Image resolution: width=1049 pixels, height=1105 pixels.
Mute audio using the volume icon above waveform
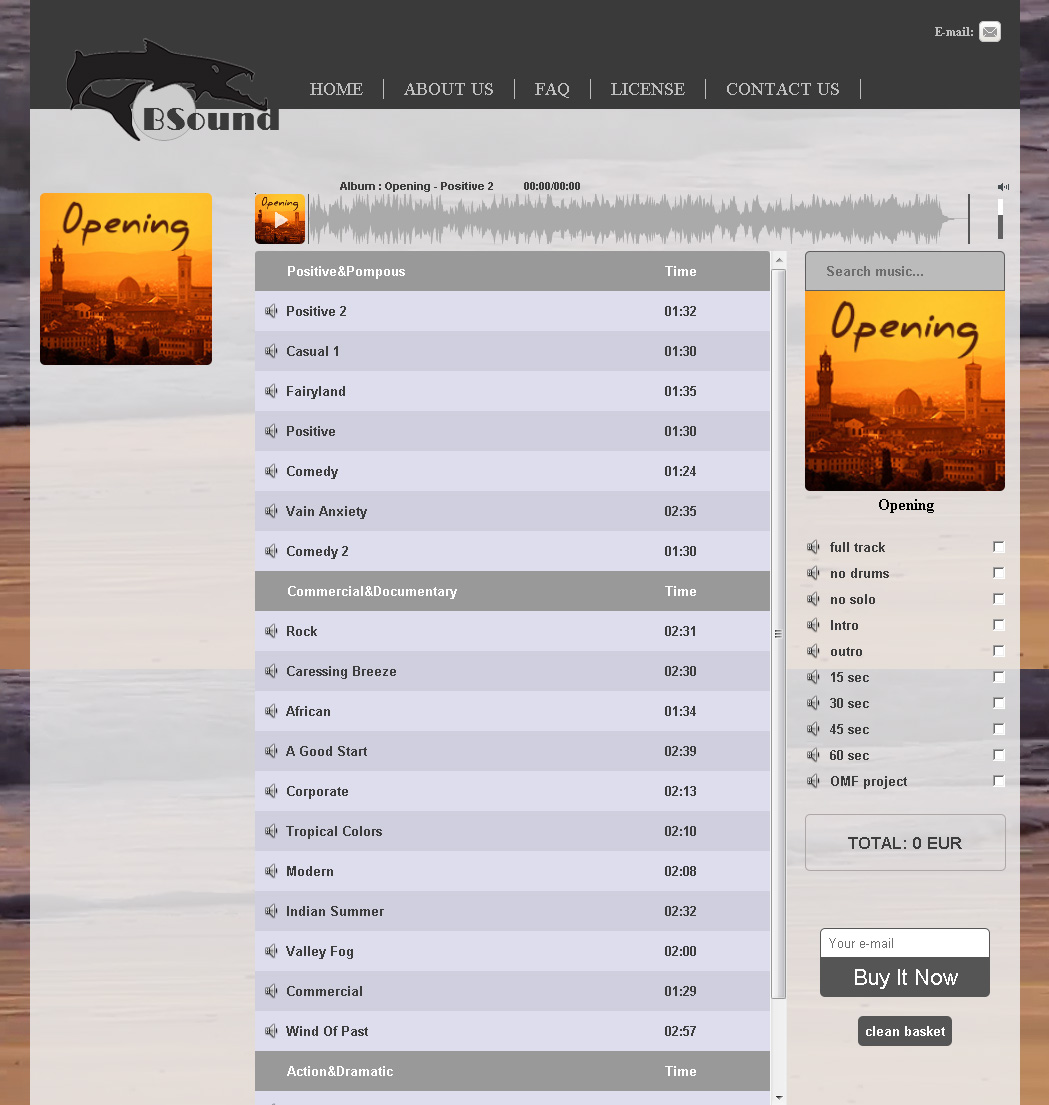pyautogui.click(x=1003, y=187)
